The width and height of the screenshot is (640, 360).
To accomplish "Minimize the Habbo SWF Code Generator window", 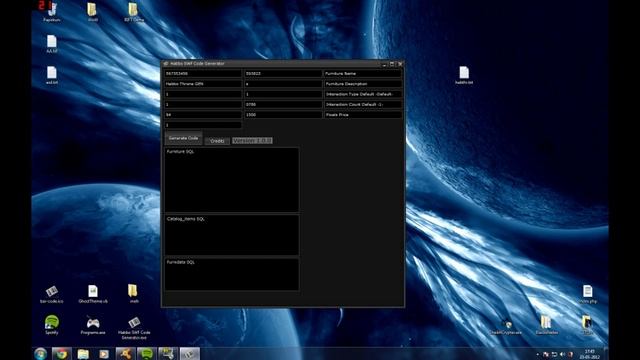I will pos(384,64).
